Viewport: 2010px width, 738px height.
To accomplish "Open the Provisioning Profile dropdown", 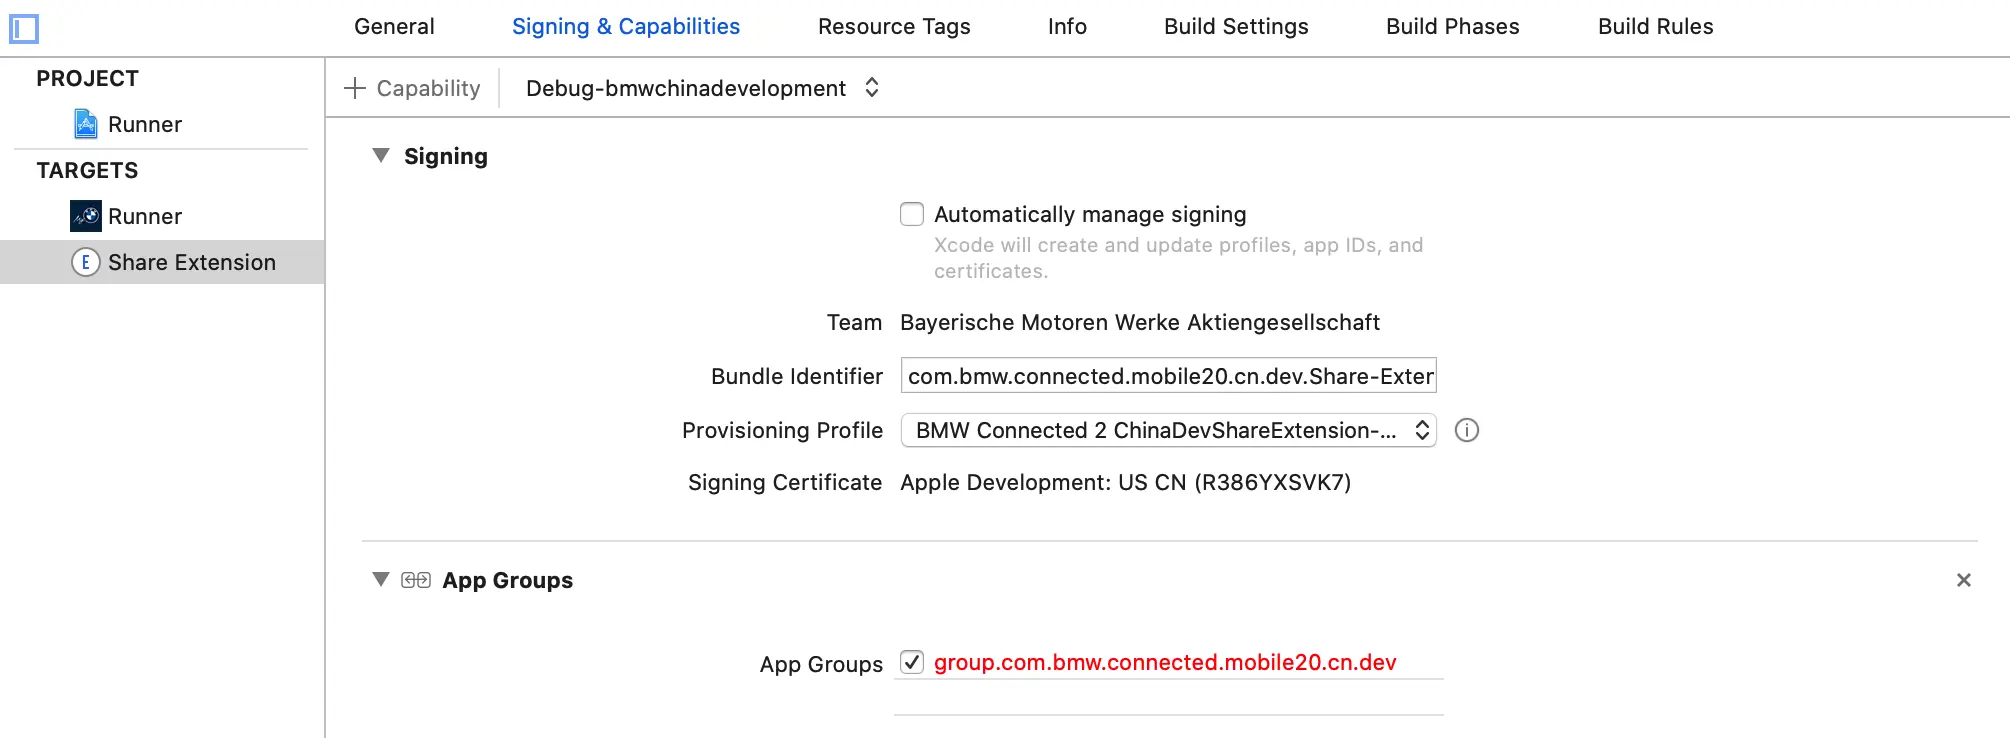I will 1168,430.
